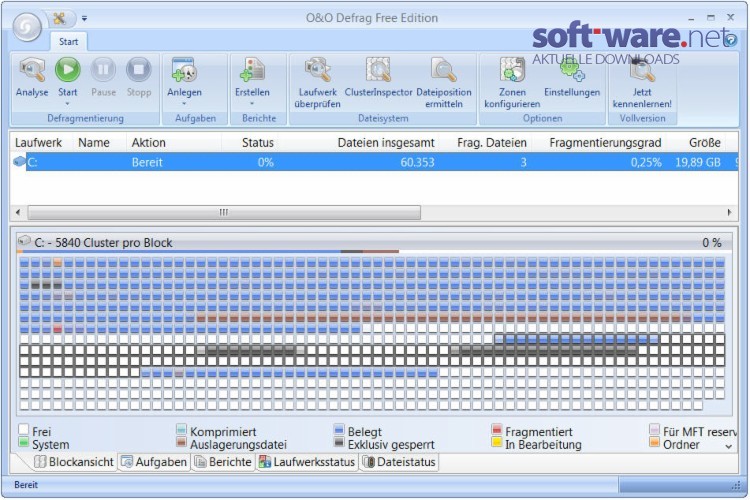Viewport: 750px width, 500px height.
Task: Click the Bereit status bar text
Action: coord(26,485)
